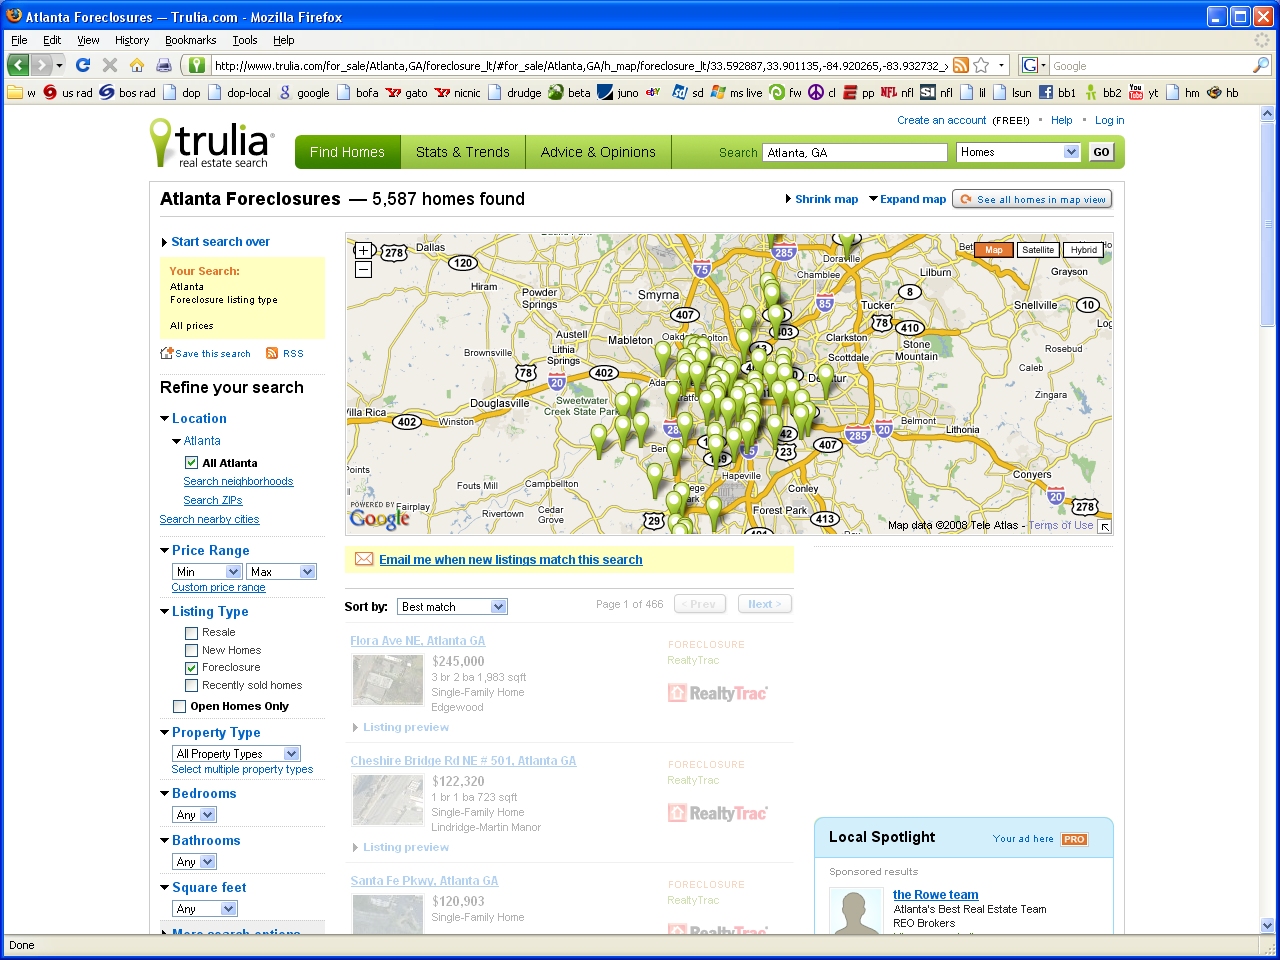Open the youtube 'yt' bookmark
This screenshot has height=960, width=1280.
[x=1144, y=92]
